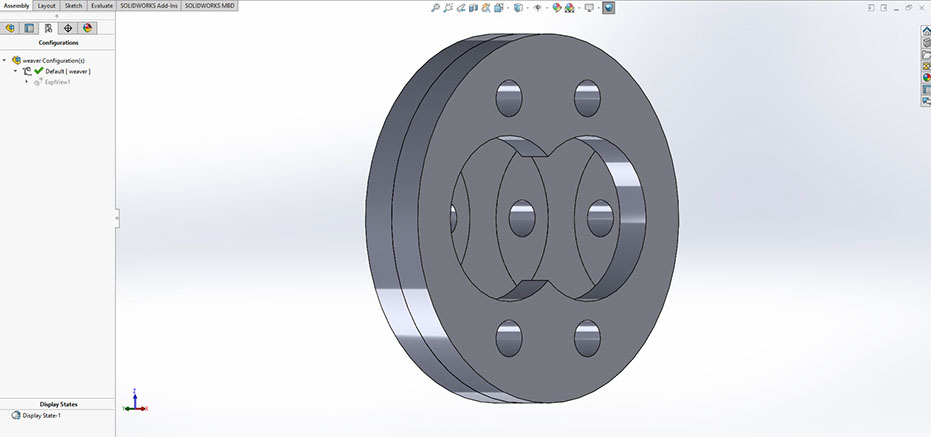
Task: Open the Edit Appearance icon in view toolbar
Action: pyautogui.click(x=556, y=7)
